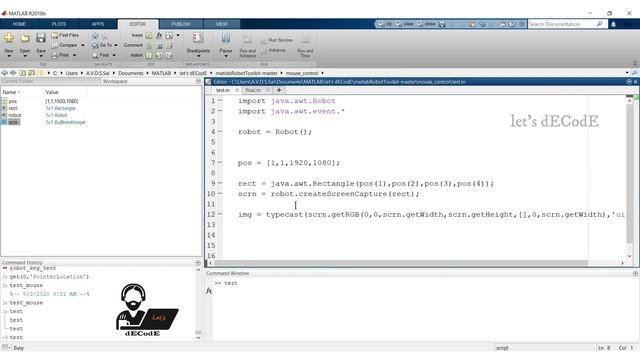This screenshot has height=360, width=640.
Task: Click the Insert section icon
Action: point(149,36)
